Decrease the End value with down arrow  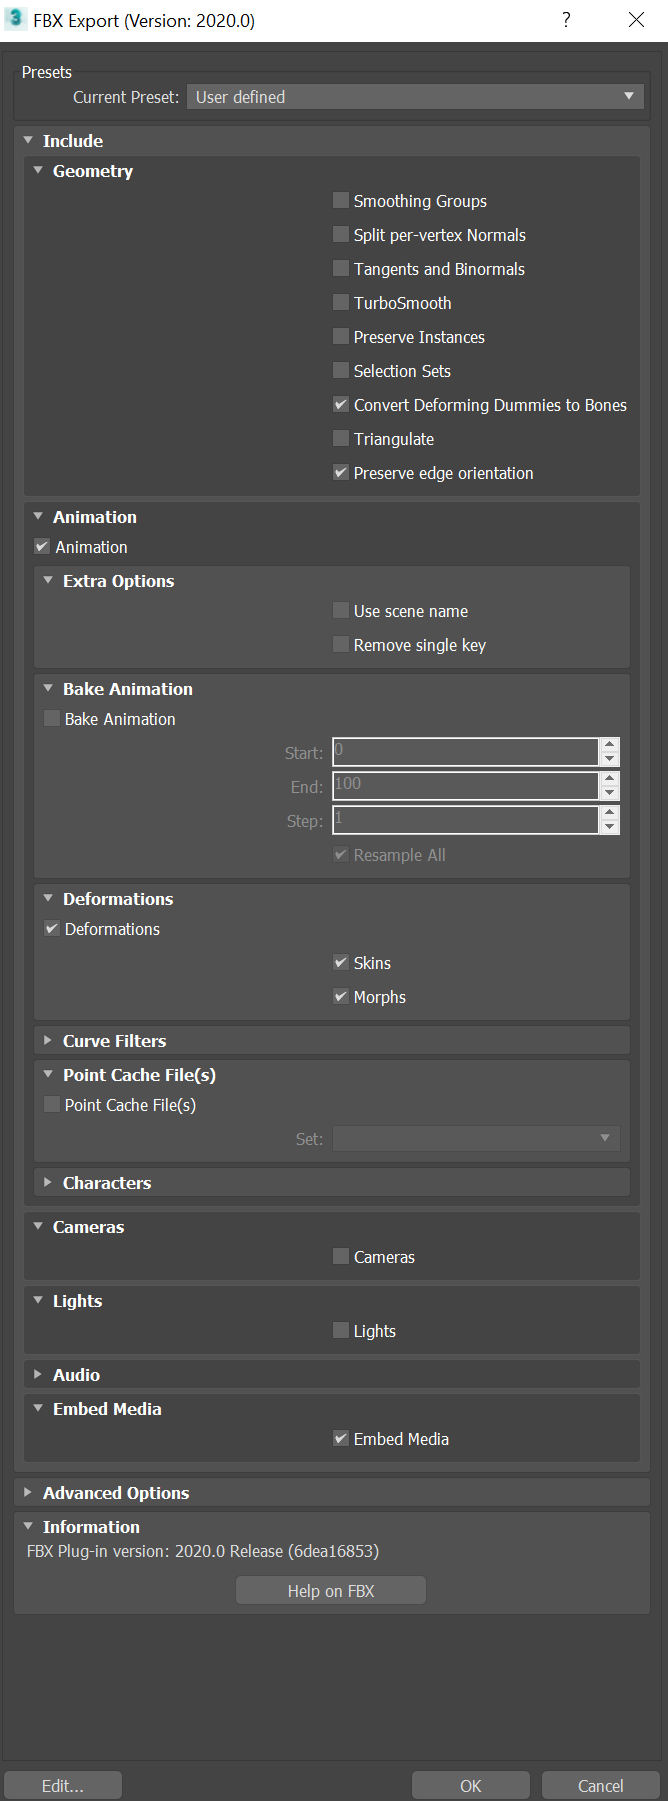pos(610,793)
